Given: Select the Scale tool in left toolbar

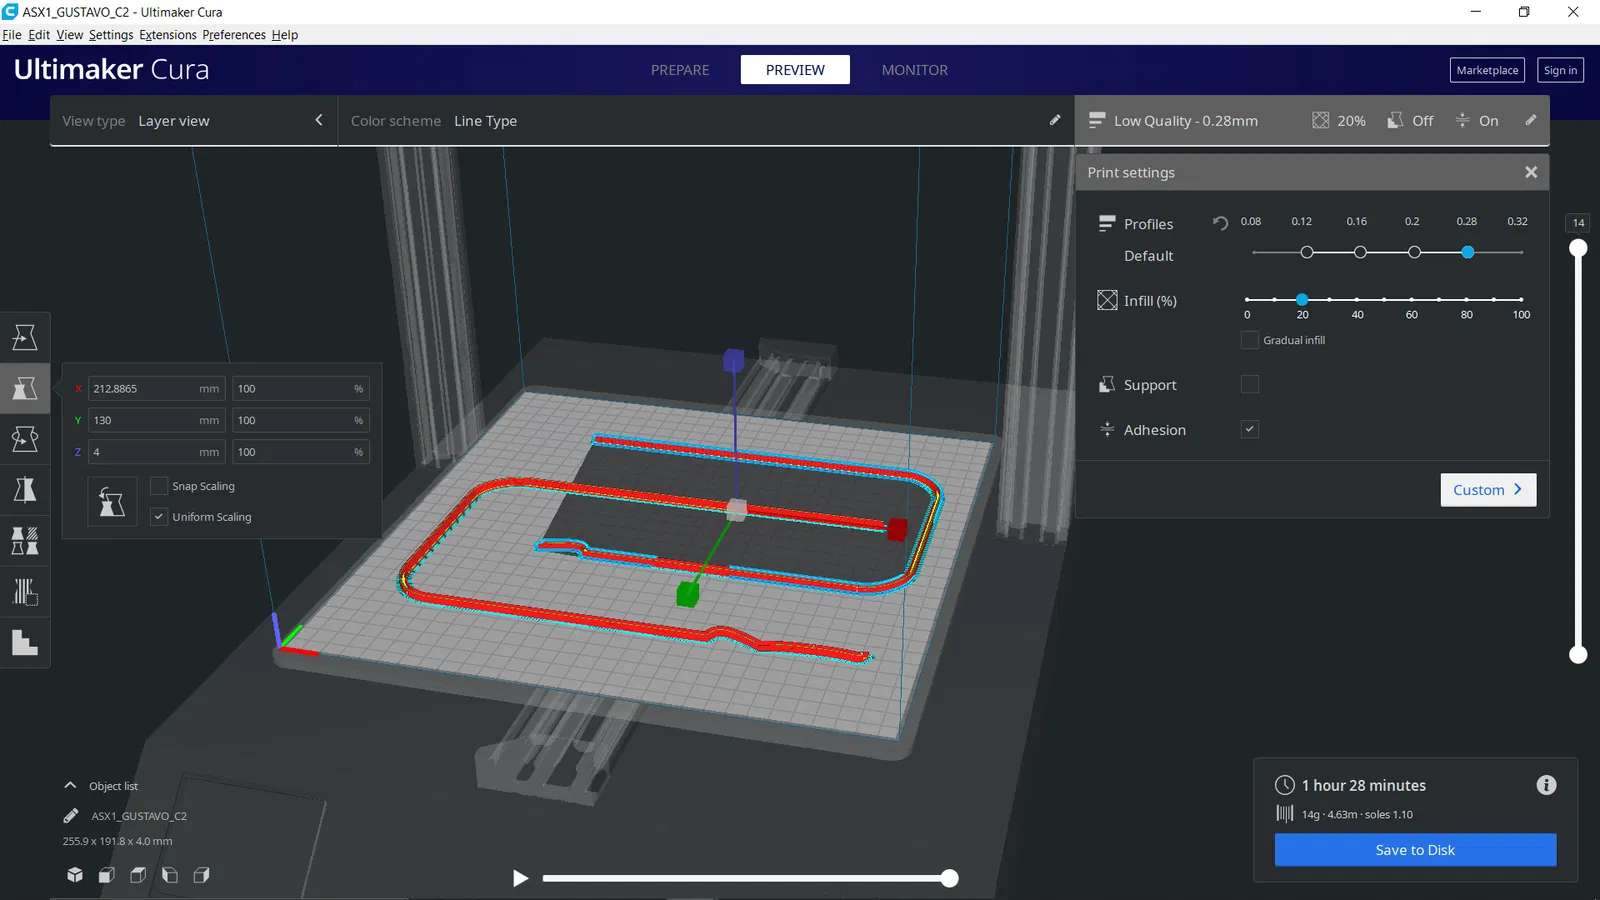Looking at the screenshot, I should click(x=25, y=388).
